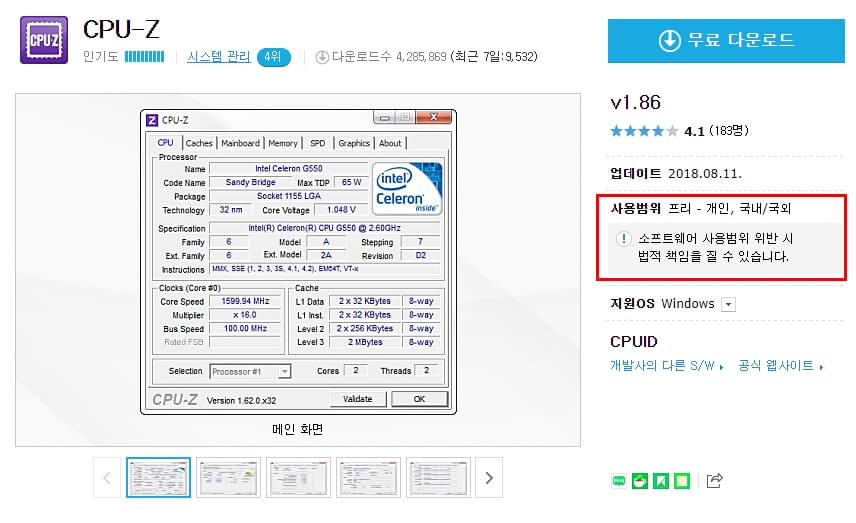Click the download count arrow icon

pyautogui.click(x=322, y=57)
